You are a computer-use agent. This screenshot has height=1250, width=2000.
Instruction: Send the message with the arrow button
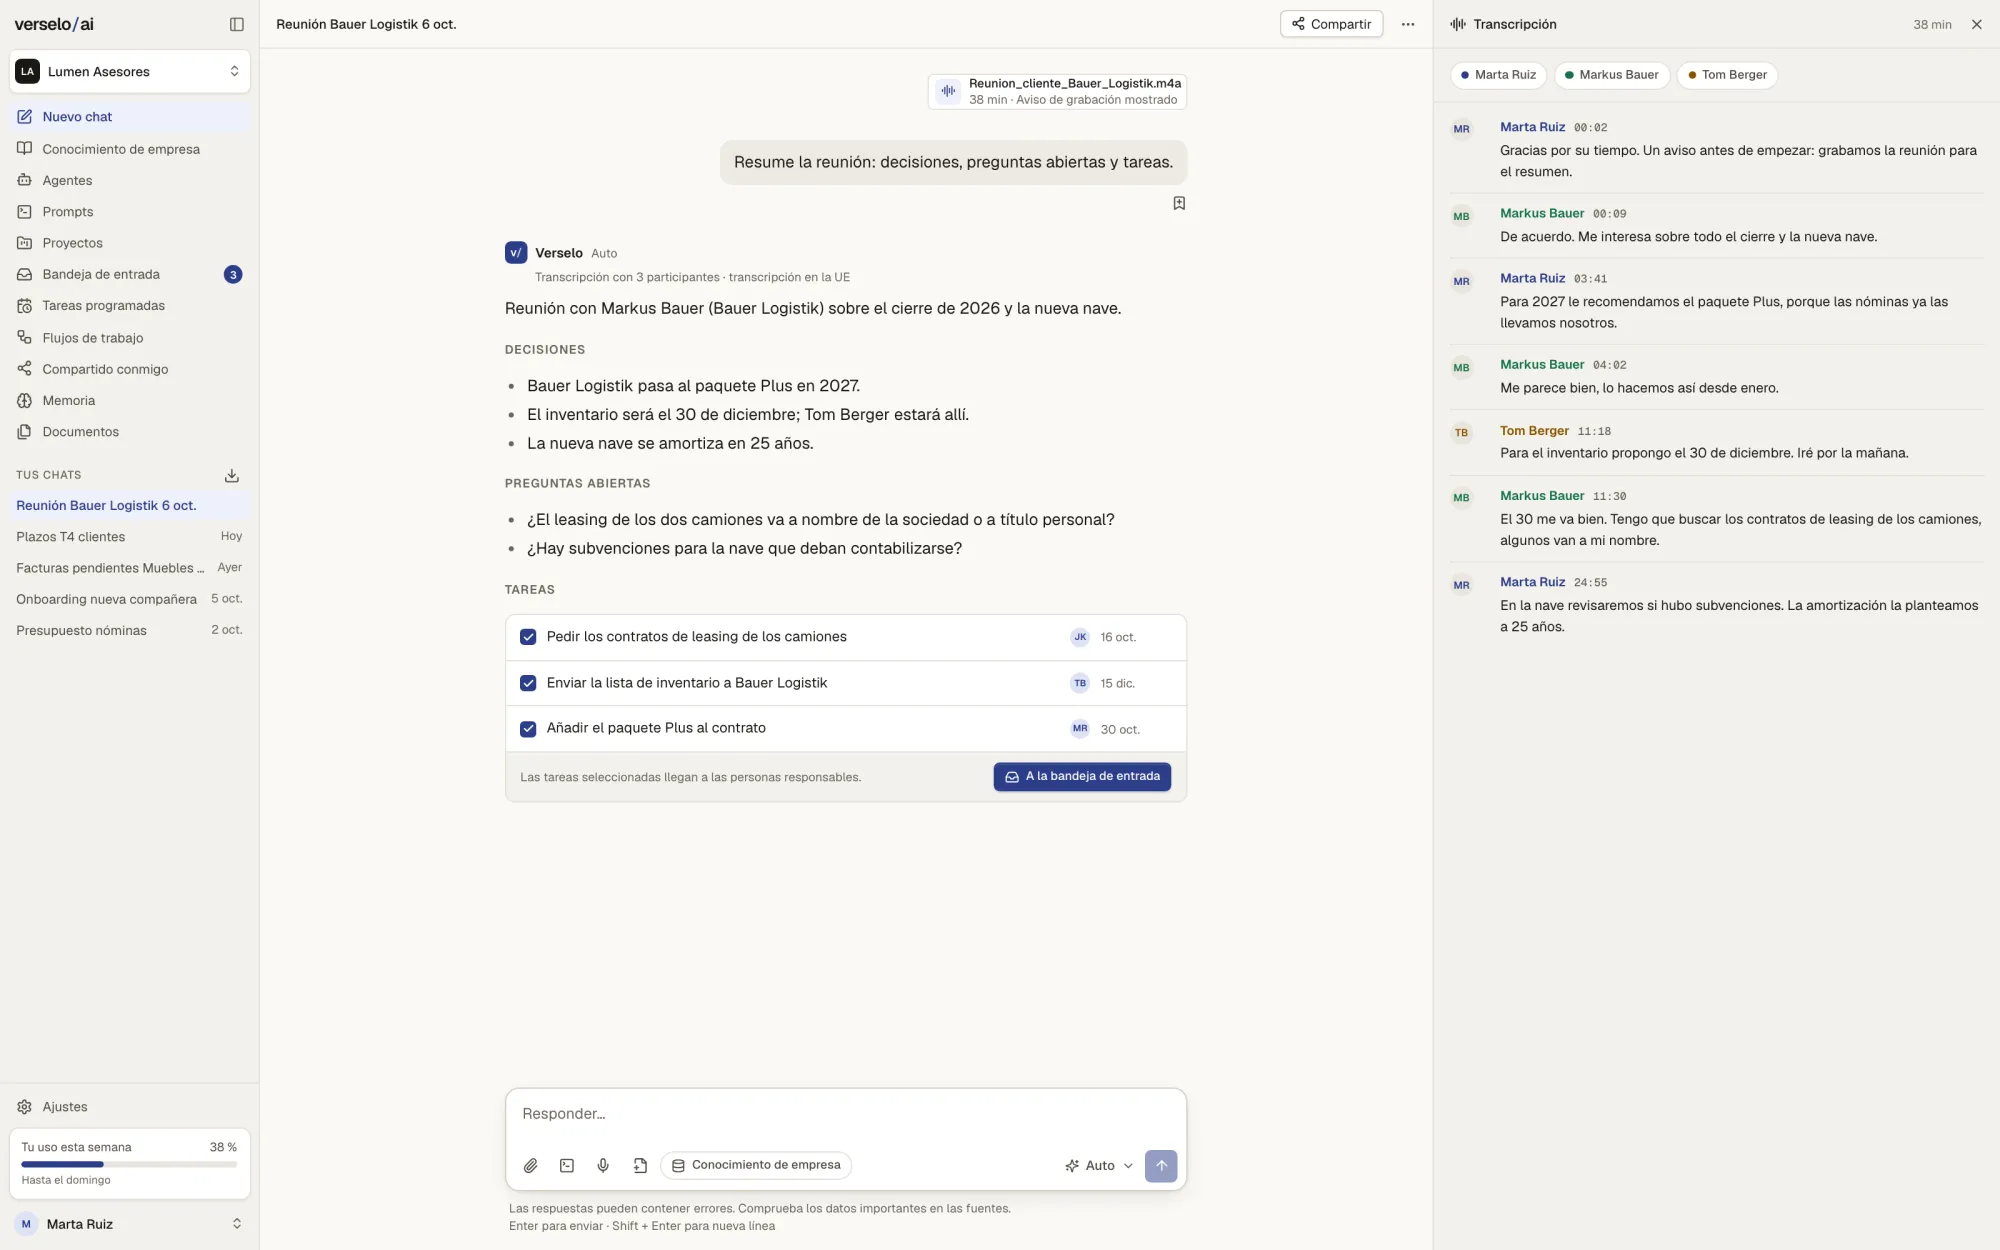(x=1161, y=1166)
